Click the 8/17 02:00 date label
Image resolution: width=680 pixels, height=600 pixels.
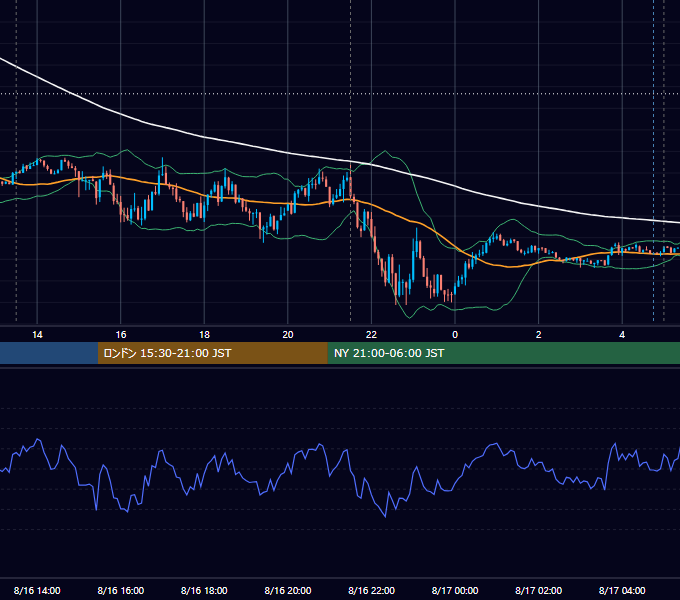[538, 590]
